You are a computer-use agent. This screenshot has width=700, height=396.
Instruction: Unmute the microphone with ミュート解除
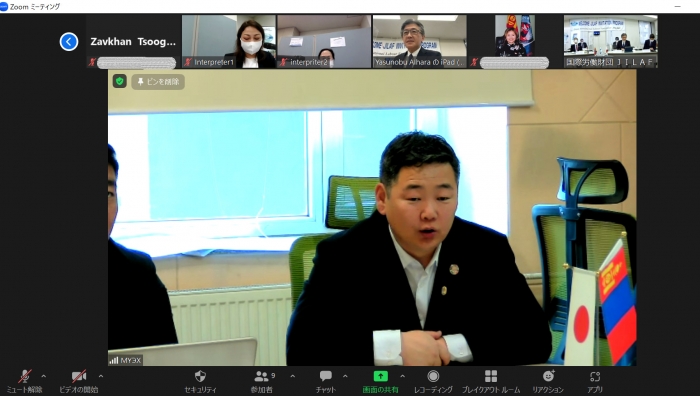tap(24, 382)
